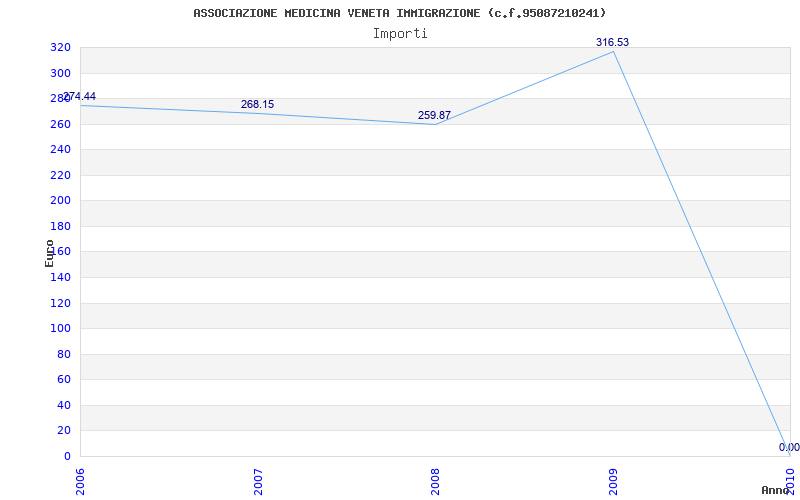Click the 60 y-axis tick label
The image size is (800, 500).
pos(63,380)
